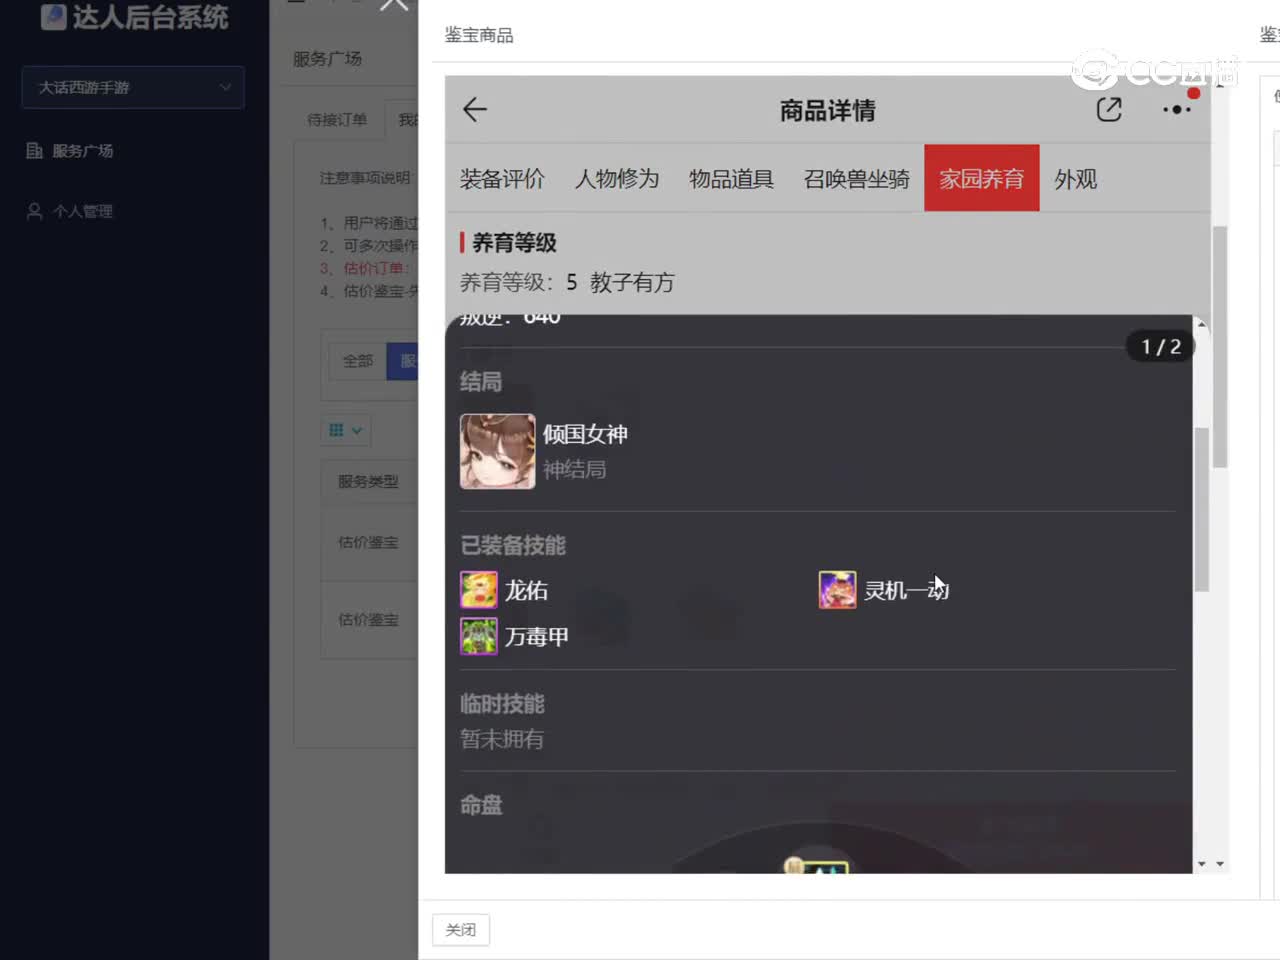The image size is (1280, 960).
Task: Select the 外观 tab
Action: click(x=1076, y=179)
